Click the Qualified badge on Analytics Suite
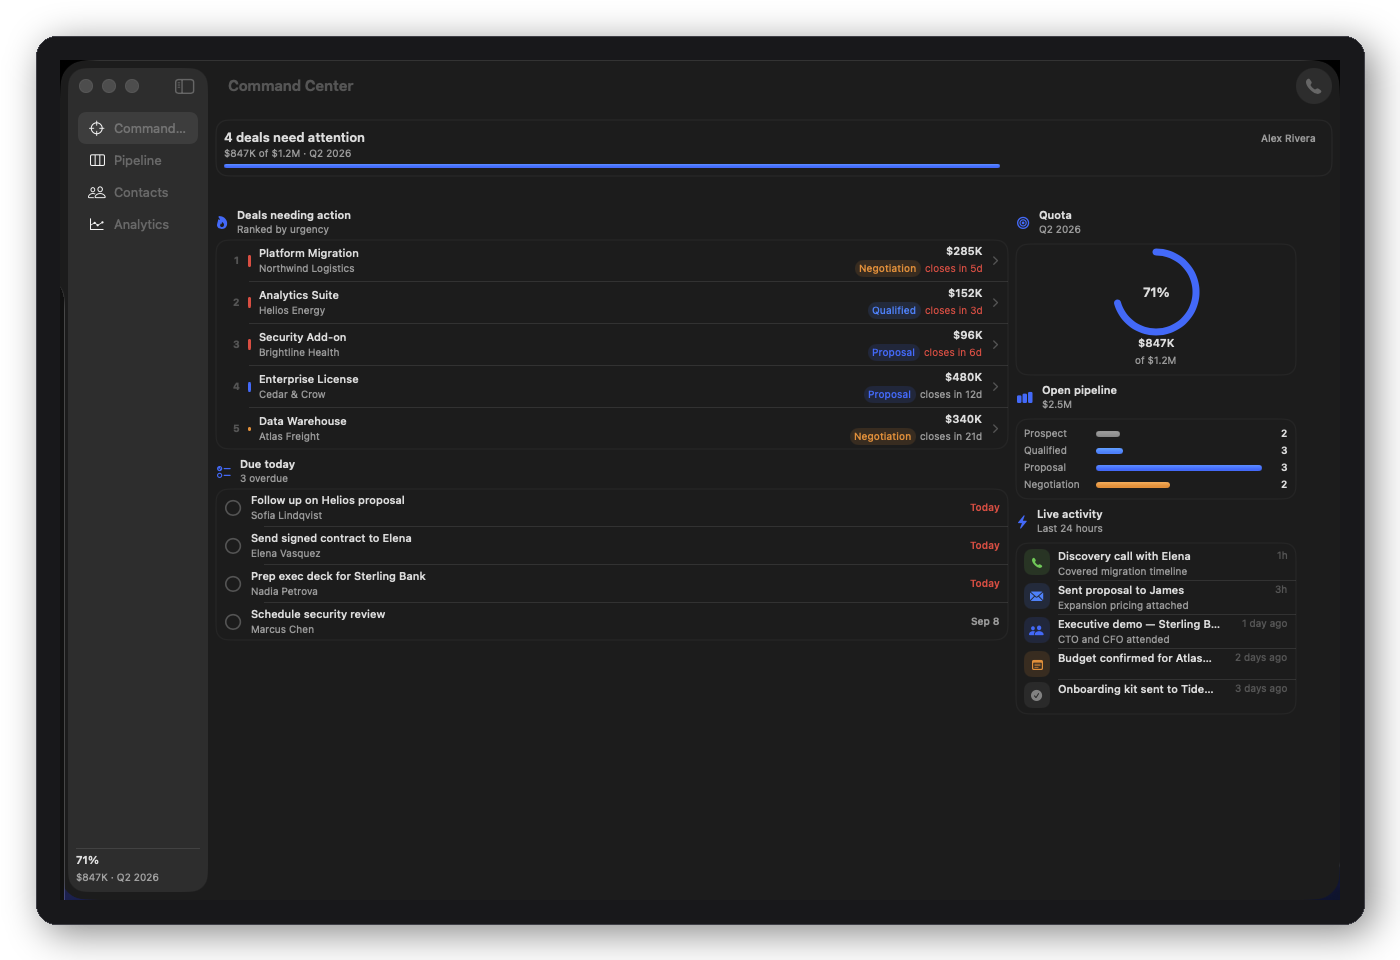 (894, 311)
